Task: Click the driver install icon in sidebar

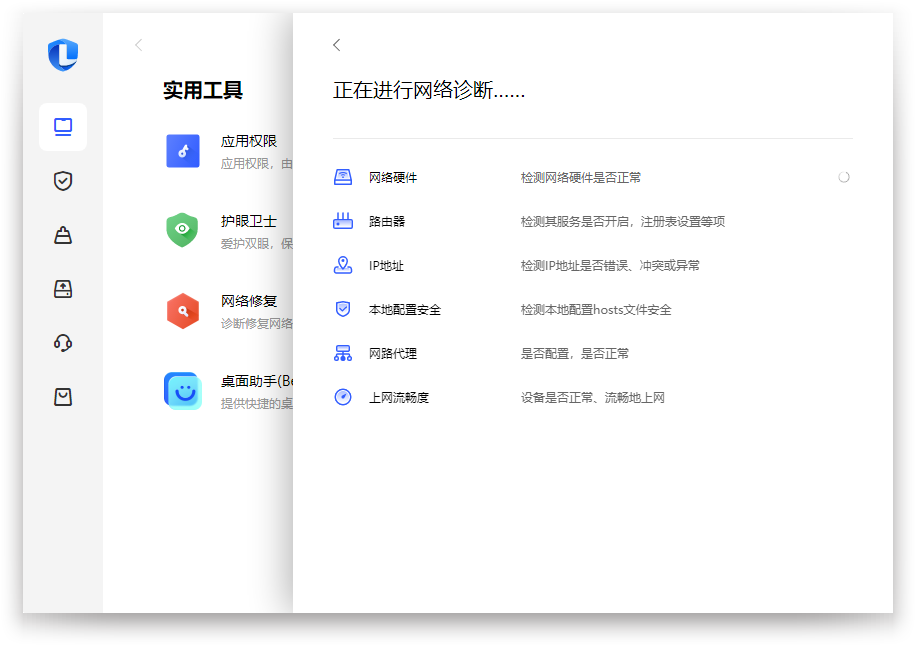Action: (62, 288)
